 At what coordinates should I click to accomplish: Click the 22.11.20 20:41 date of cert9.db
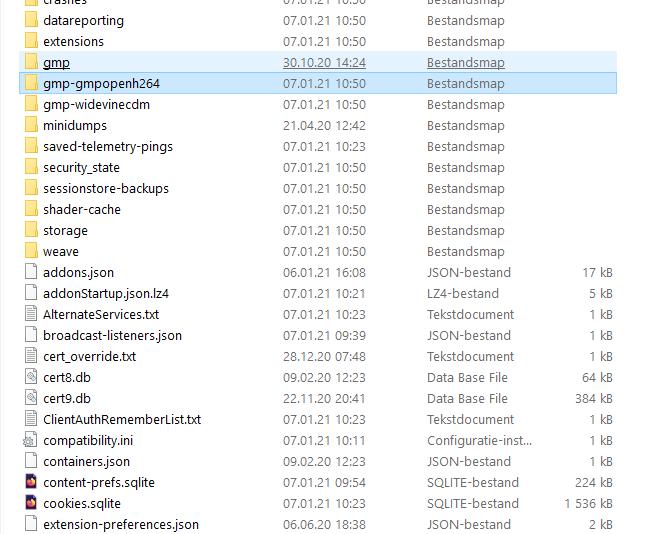324,398
